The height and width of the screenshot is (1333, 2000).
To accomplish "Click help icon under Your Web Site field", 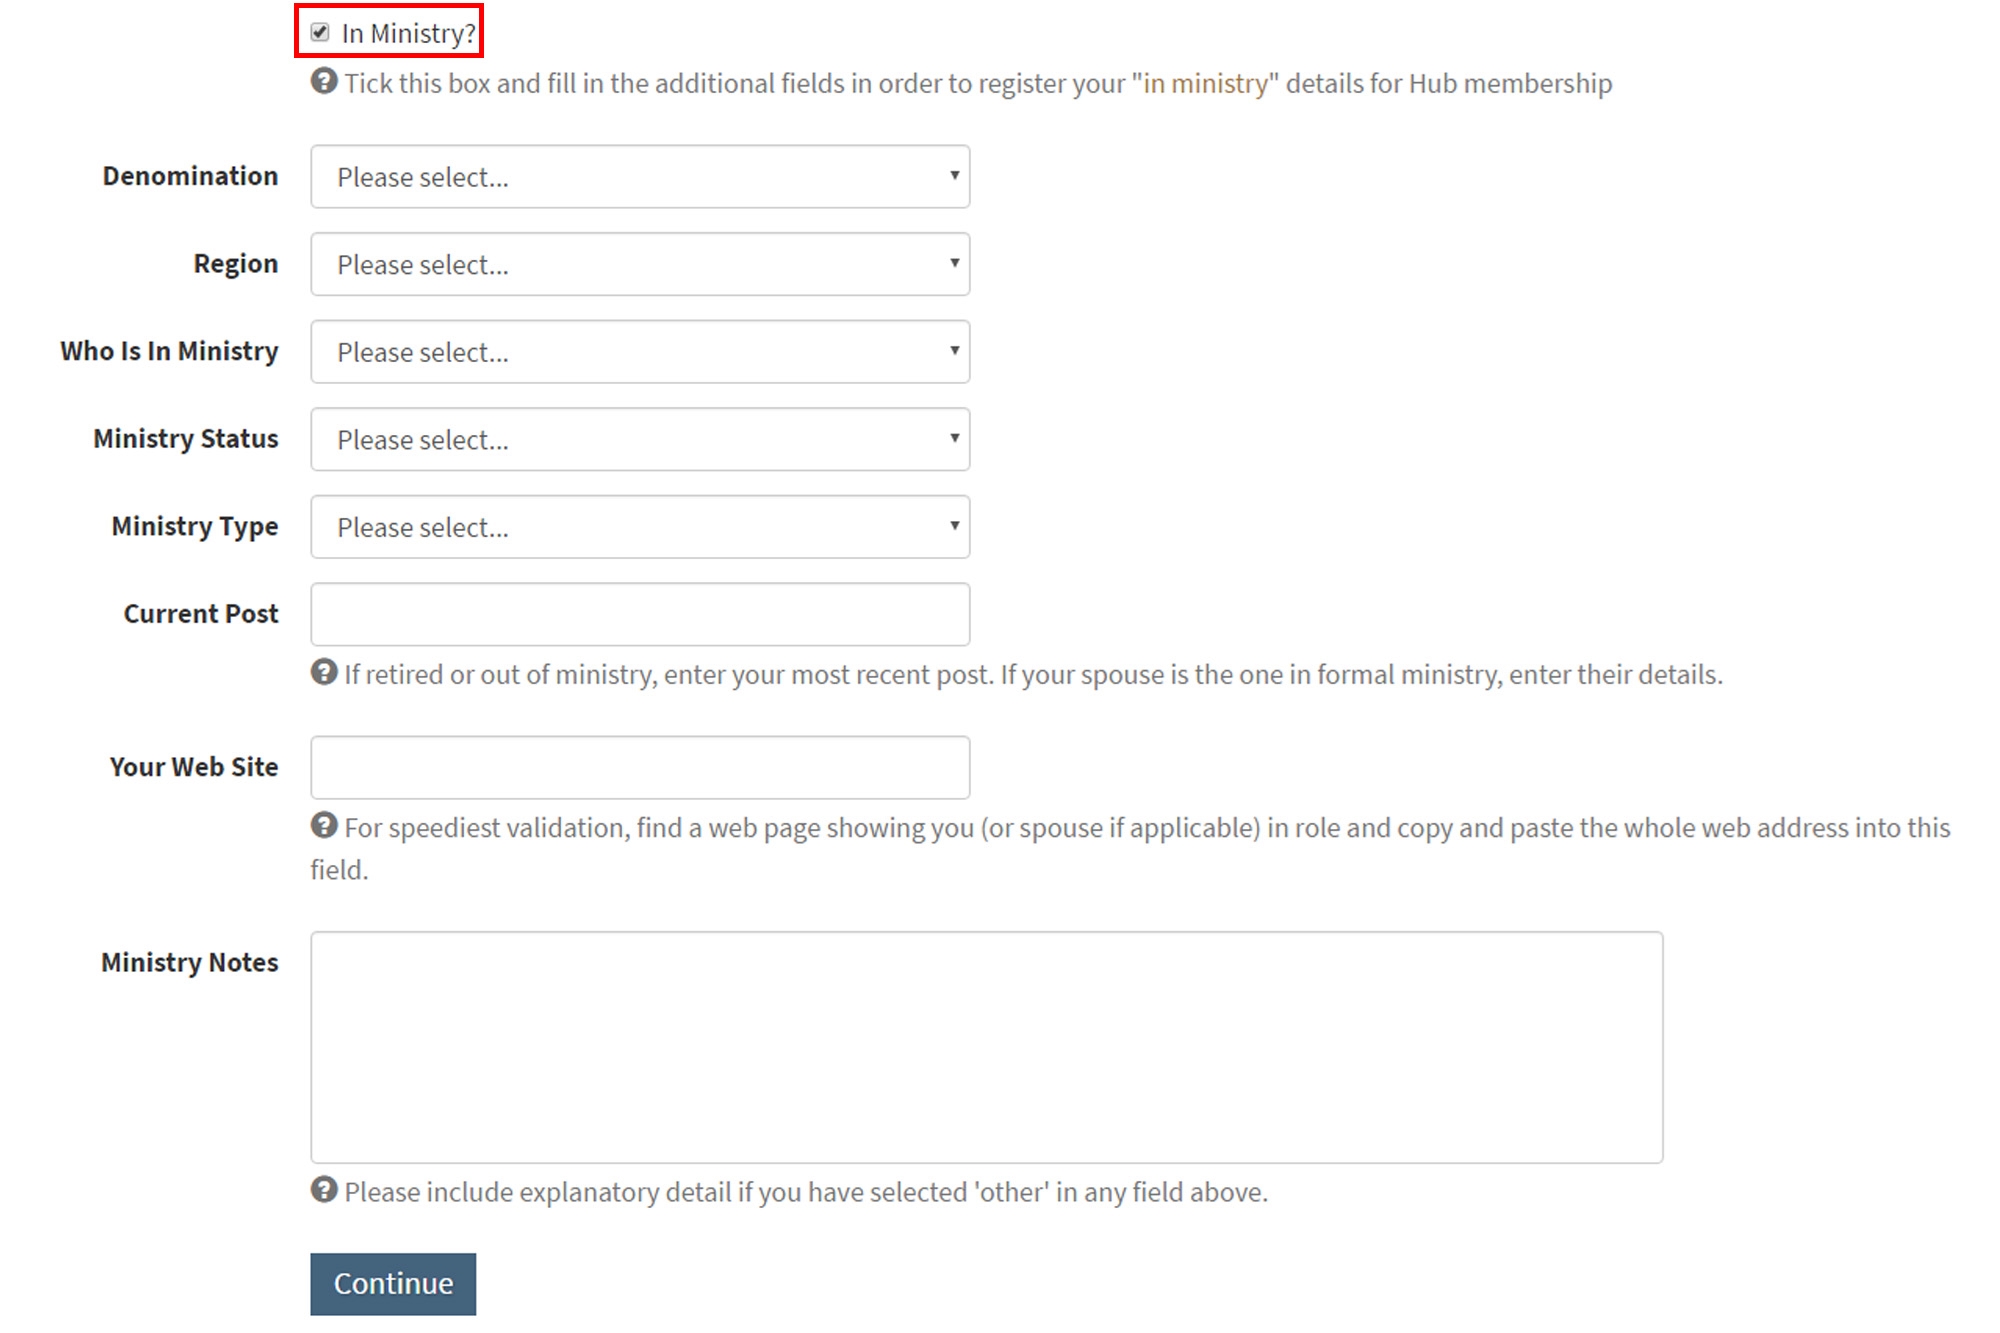I will (x=324, y=825).
